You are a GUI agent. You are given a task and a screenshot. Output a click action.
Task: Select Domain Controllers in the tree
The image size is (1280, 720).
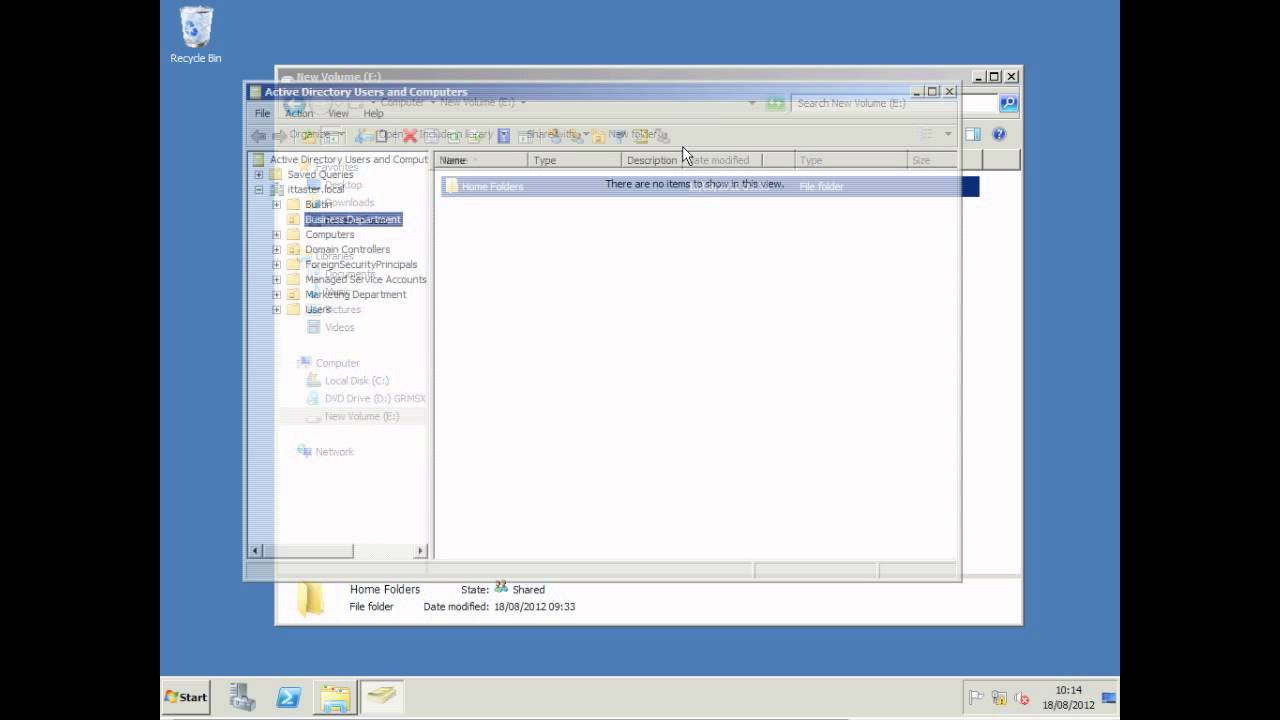click(347, 249)
